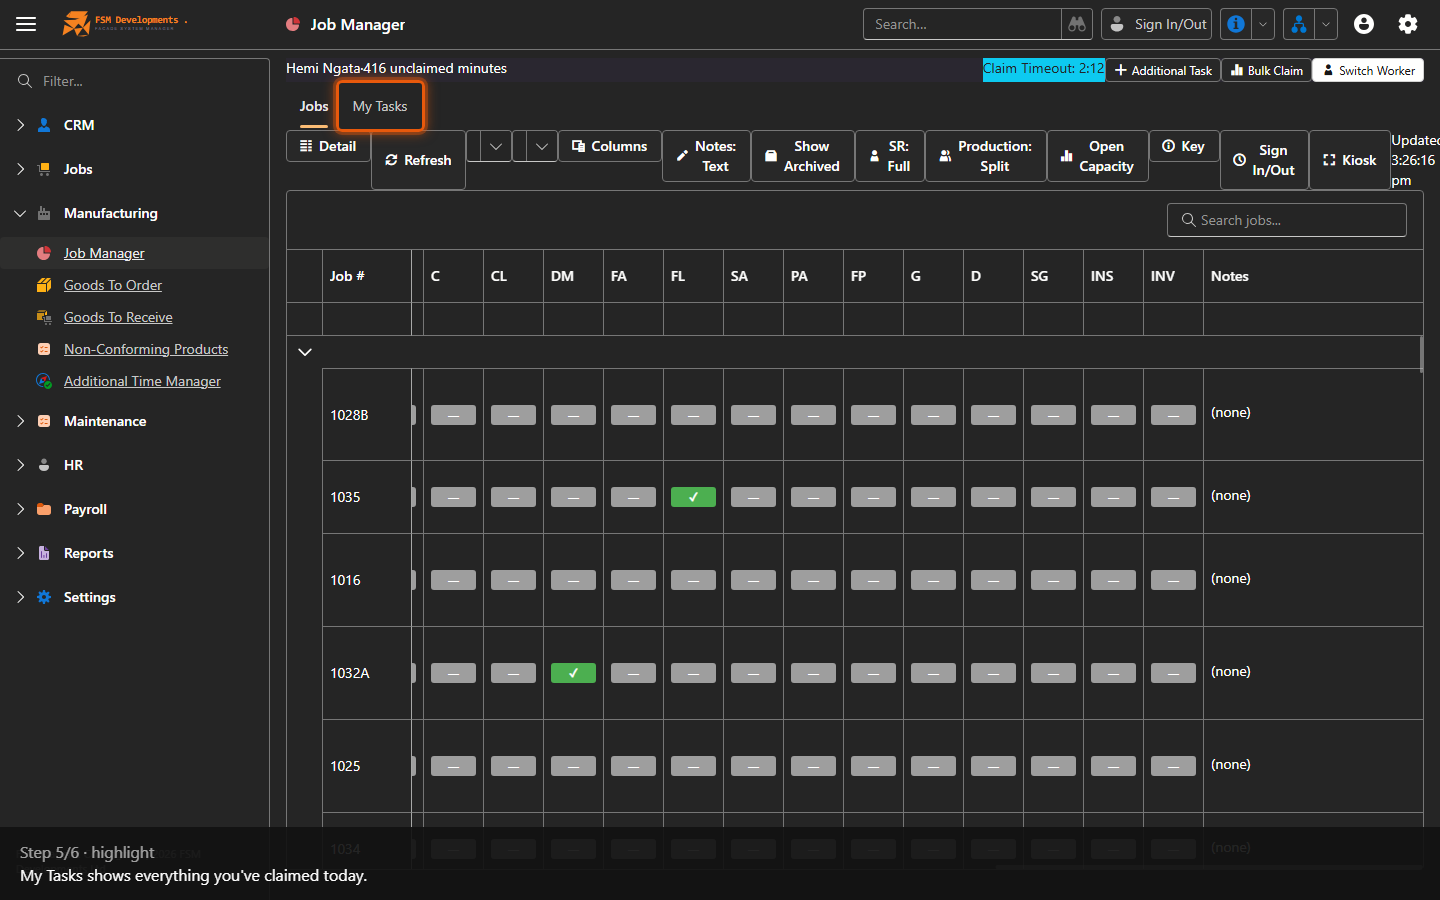The image size is (1440, 900).
Task: Expand the Jobs sidebar section
Action: 21,169
